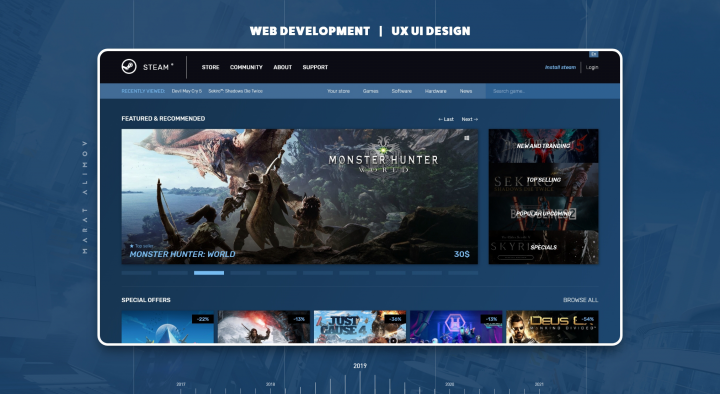The image size is (720, 394).
Task: Open the STORE menu
Action: click(210, 67)
